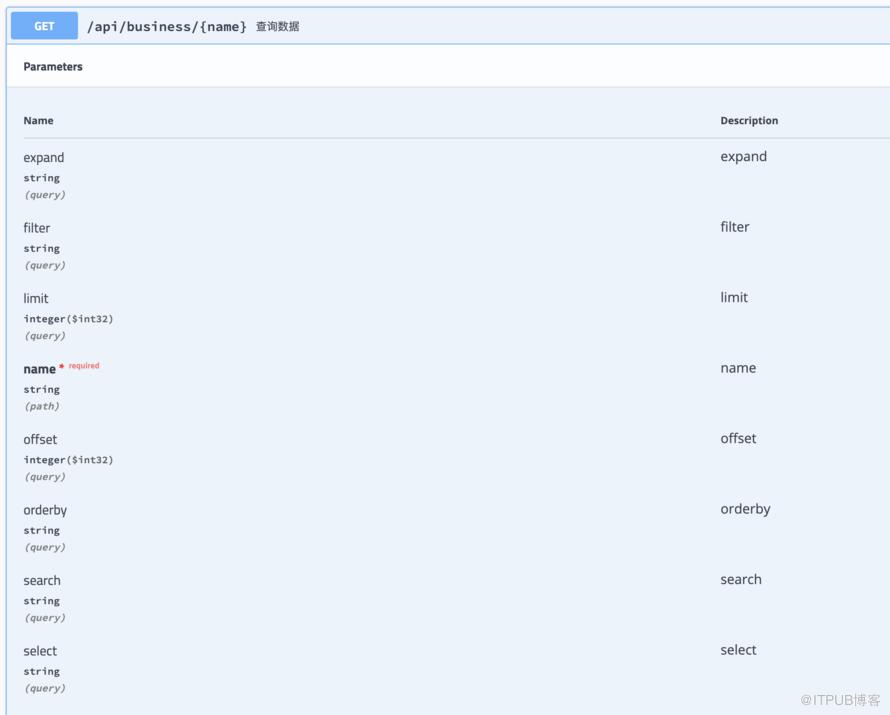Click the (query) label under offset parameter
The height and width of the screenshot is (715, 890).
click(45, 477)
